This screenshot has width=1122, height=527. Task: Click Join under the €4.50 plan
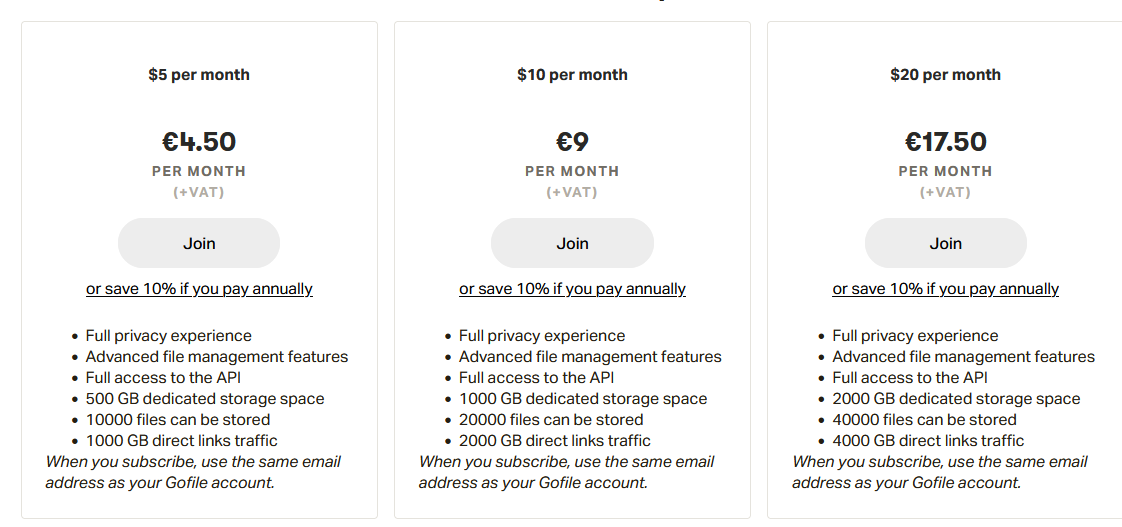click(x=199, y=243)
